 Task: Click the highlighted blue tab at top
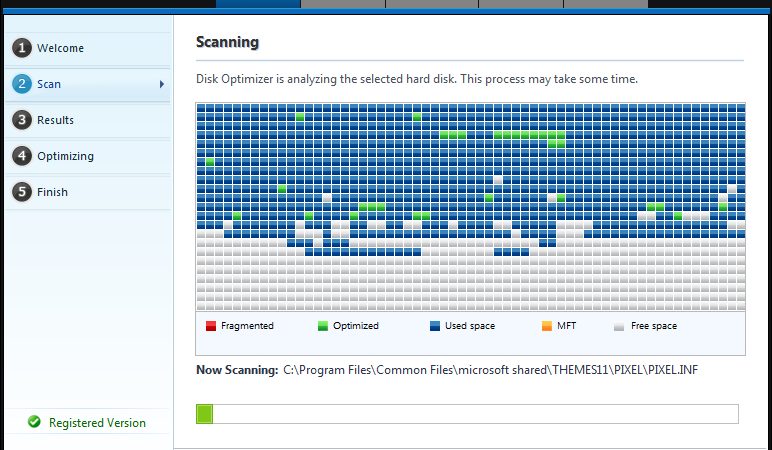[258, 4]
